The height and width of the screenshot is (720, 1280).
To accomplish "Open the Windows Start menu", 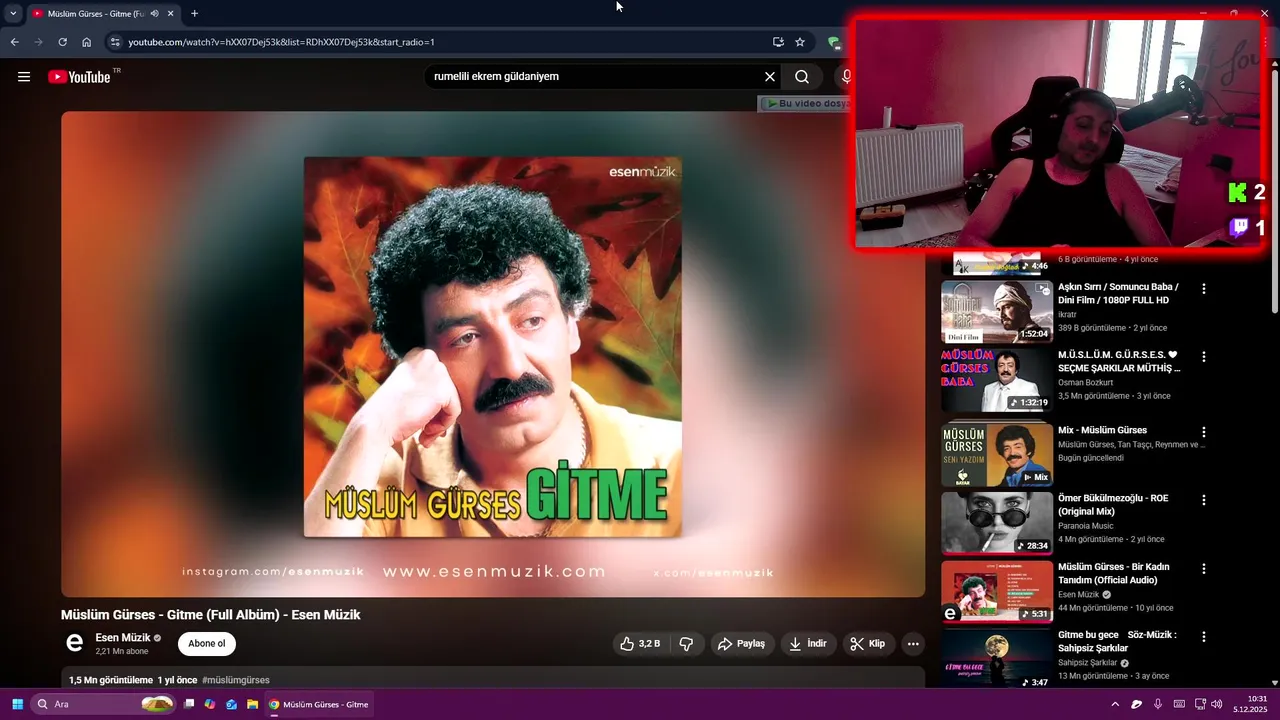I will pos(17,704).
